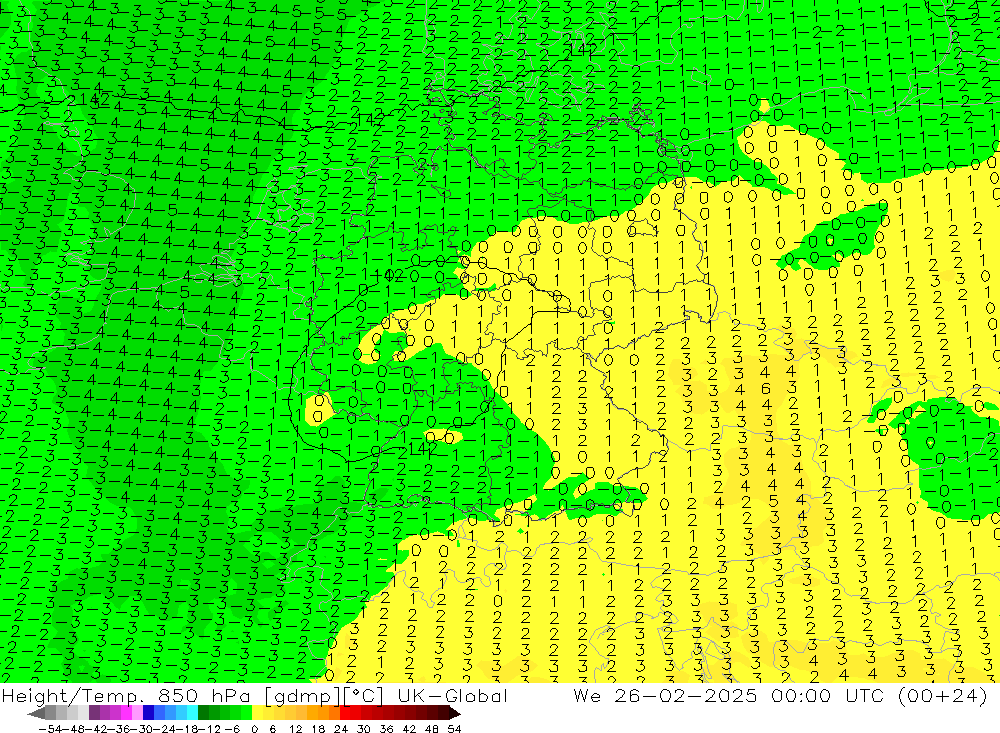Click the '[°C]' unit label
The width and height of the screenshot is (1000, 733).
pyautogui.click(x=364, y=696)
